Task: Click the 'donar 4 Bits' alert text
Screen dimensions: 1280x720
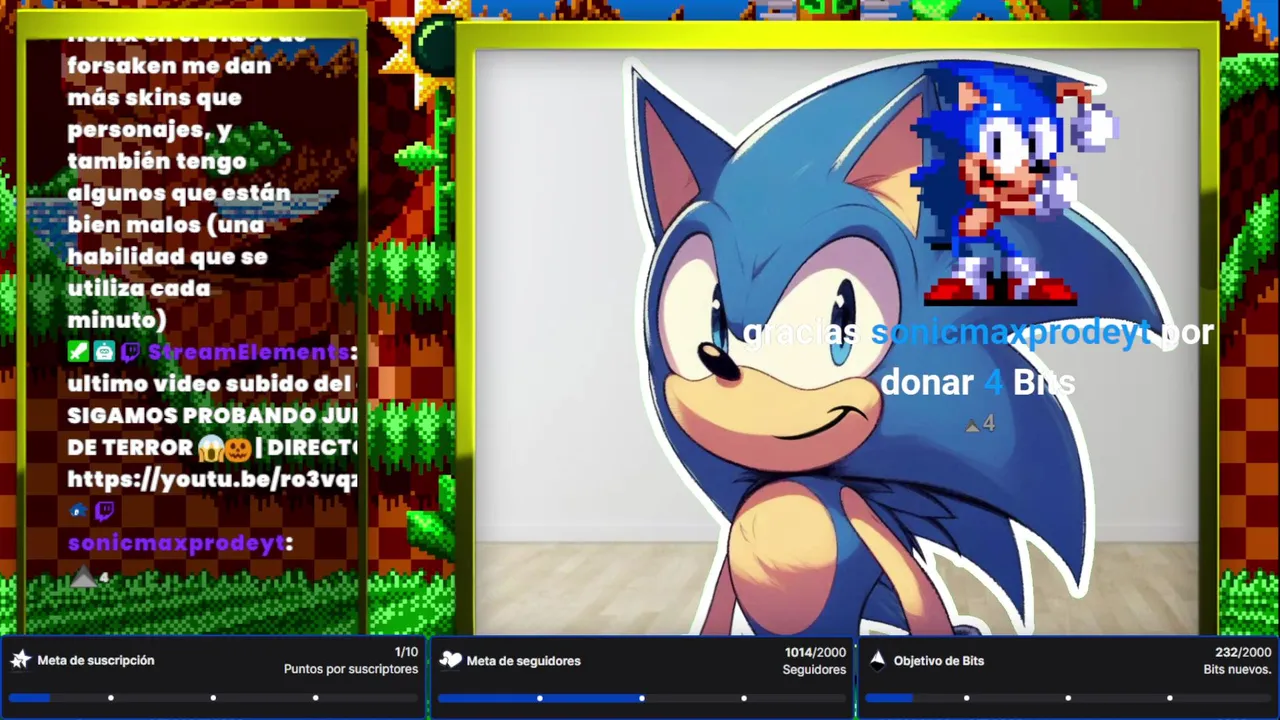Action: (x=978, y=382)
